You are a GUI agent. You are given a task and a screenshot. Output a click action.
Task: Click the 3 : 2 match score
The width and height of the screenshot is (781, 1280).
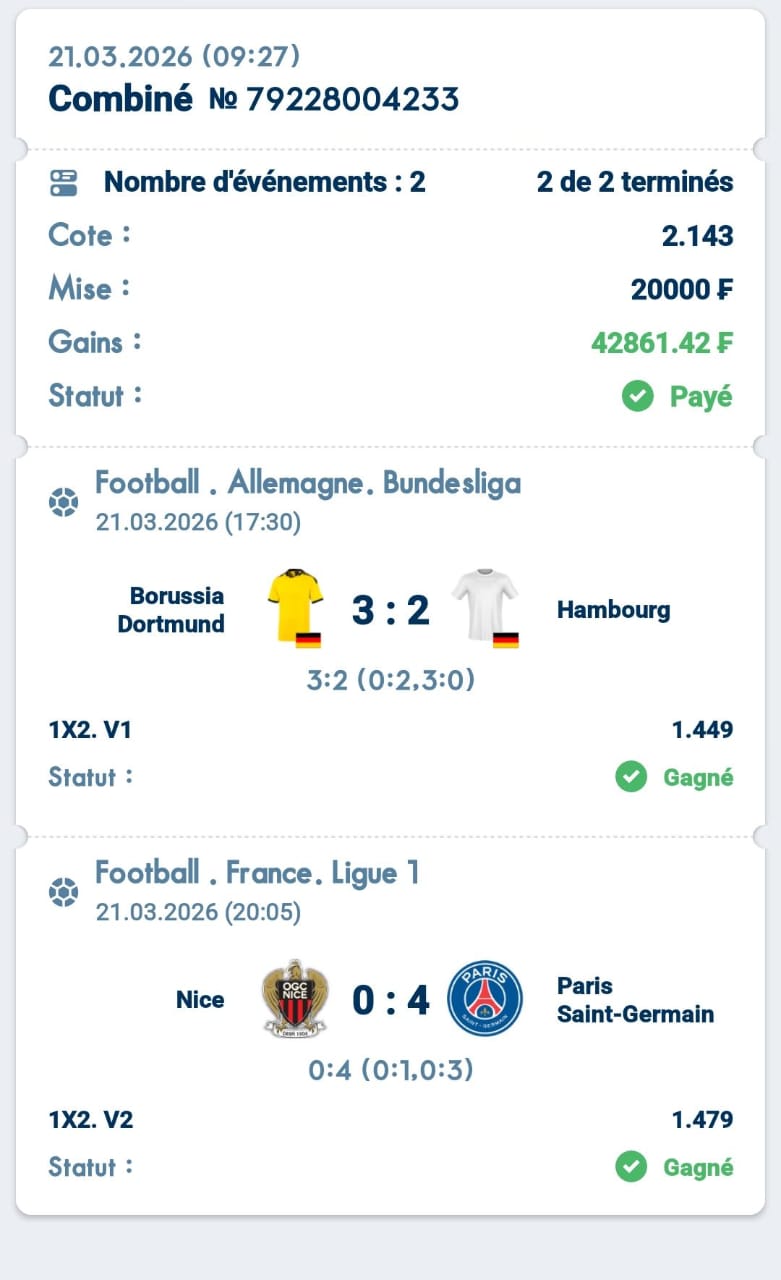click(x=390, y=610)
